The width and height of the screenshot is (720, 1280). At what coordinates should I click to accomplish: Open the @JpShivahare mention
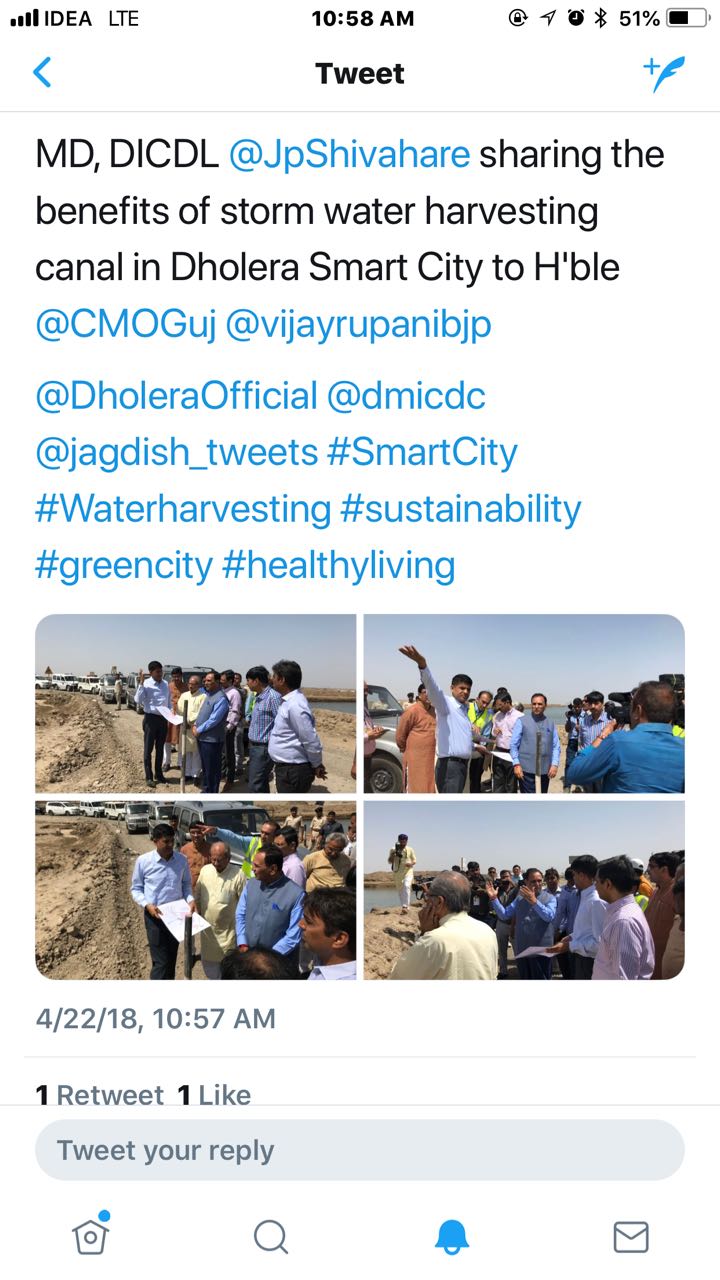(x=349, y=155)
